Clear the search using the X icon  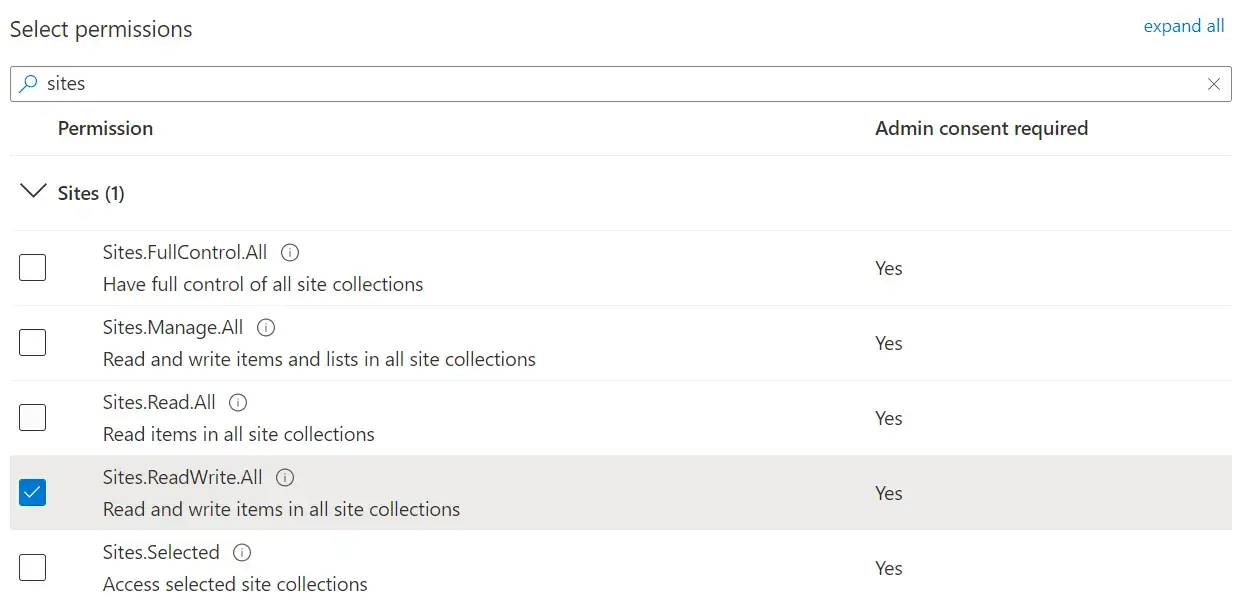1214,84
